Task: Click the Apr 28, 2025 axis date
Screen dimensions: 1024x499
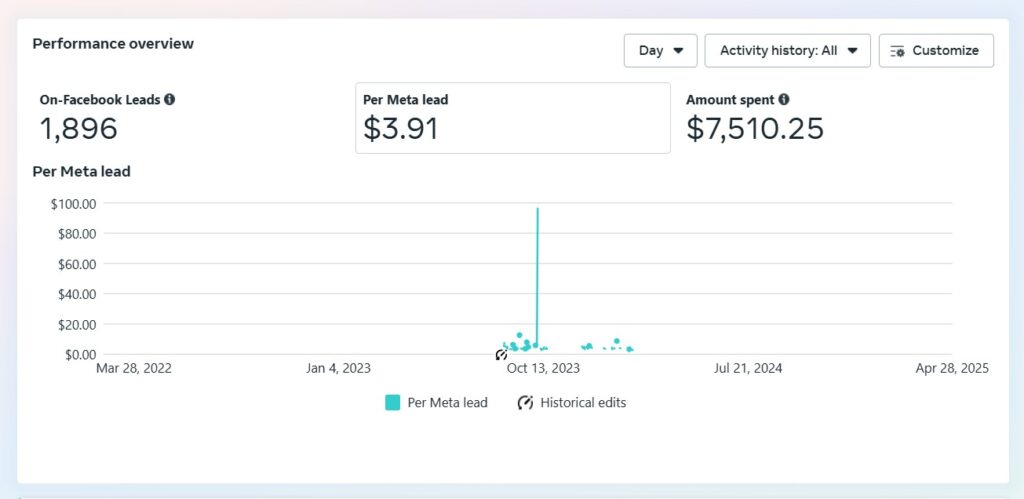Action: [952, 368]
